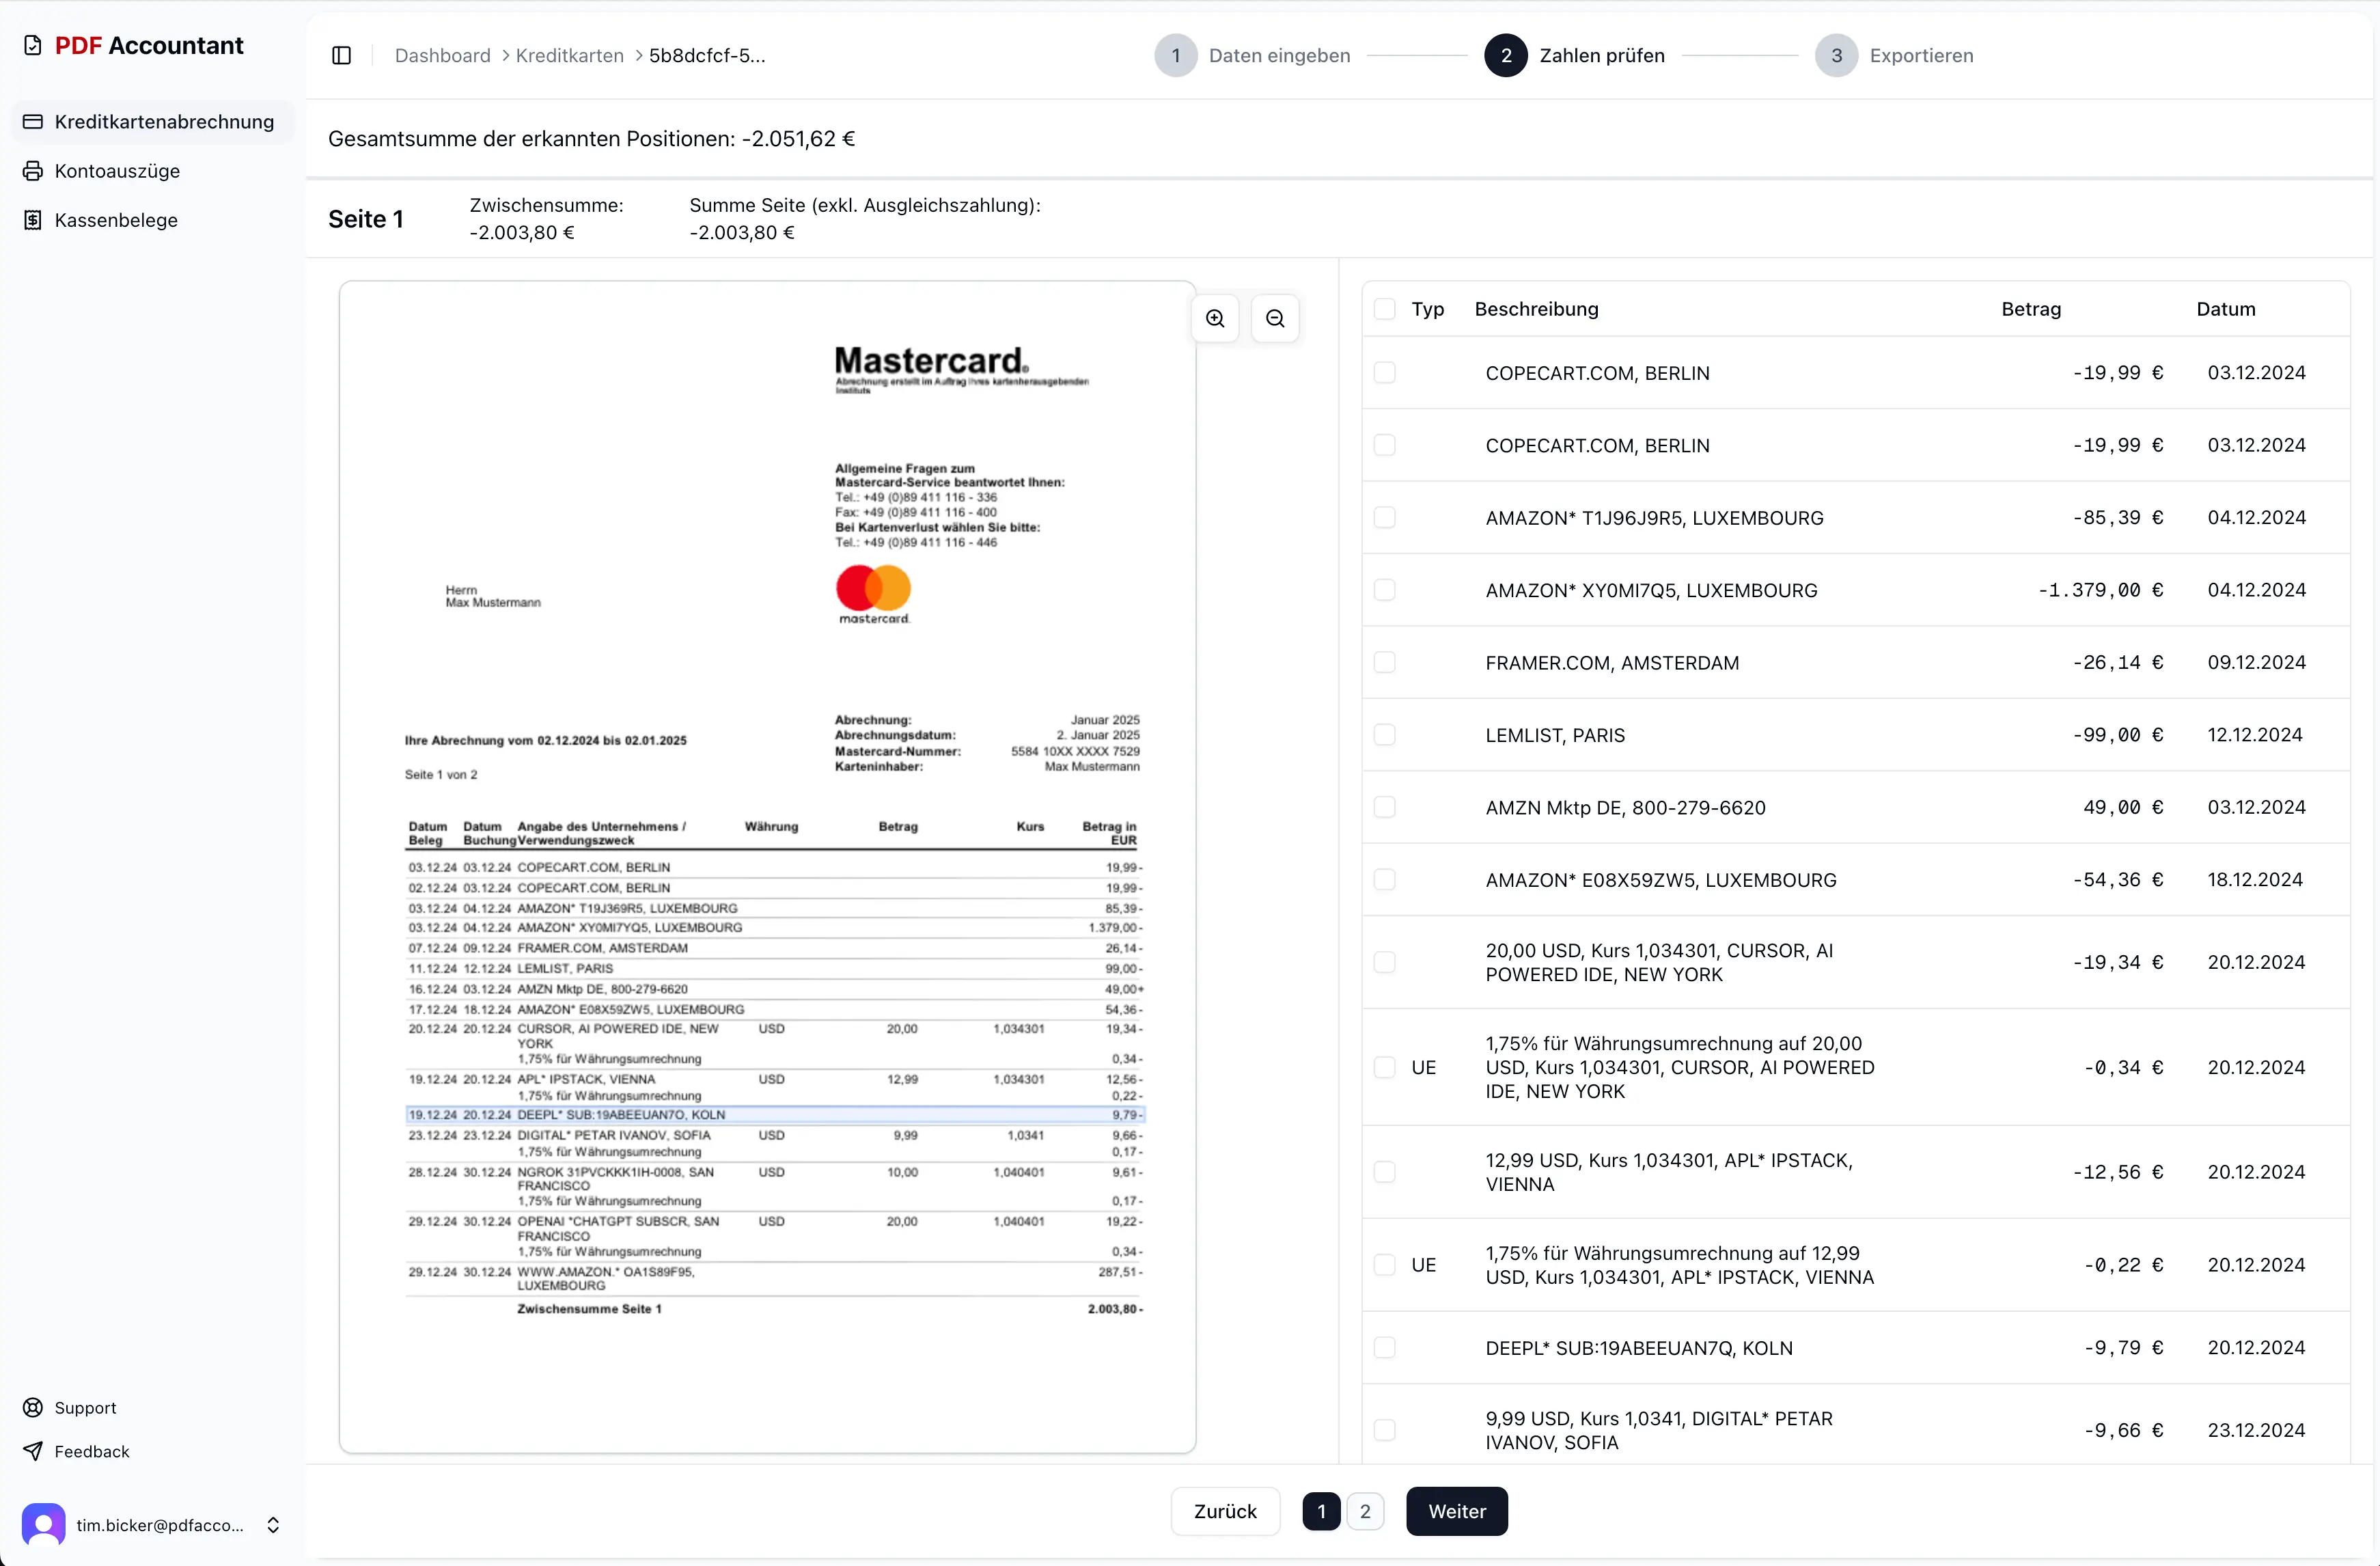Open the Kontoauszüge bank statements section
This screenshot has height=1566, width=2380.
pos(117,171)
